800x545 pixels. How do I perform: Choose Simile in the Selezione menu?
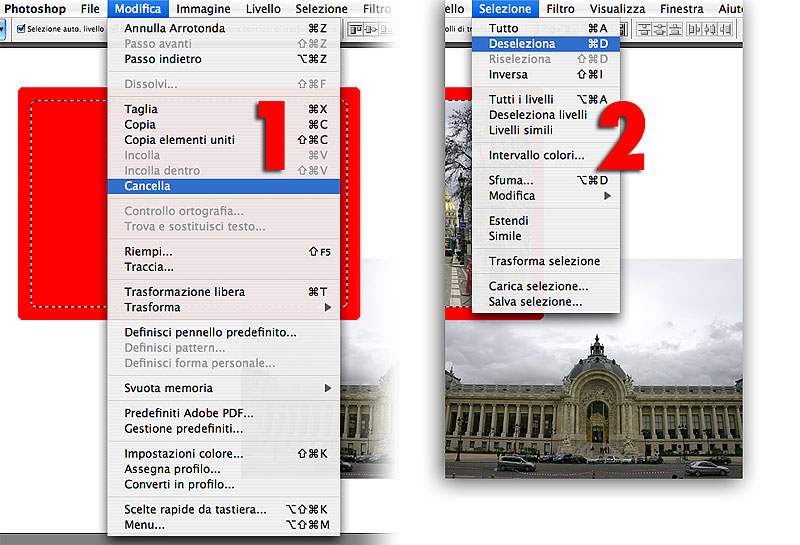click(x=546, y=236)
